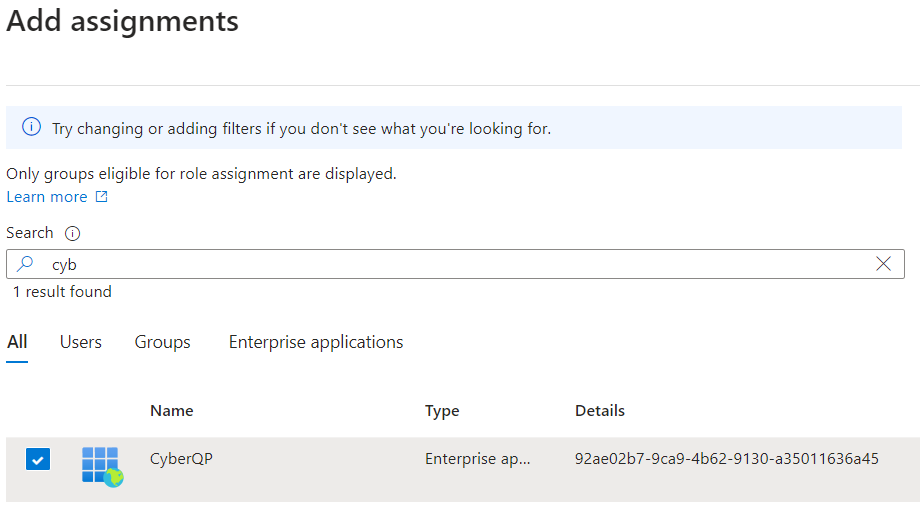This screenshot has height=505, width=920.
Task: Focus the search input containing cyb
Action: point(455,264)
